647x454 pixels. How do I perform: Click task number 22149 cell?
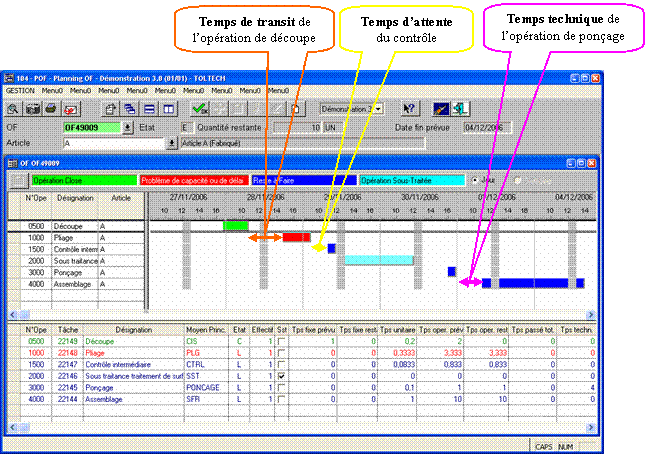pyautogui.click(x=67, y=341)
